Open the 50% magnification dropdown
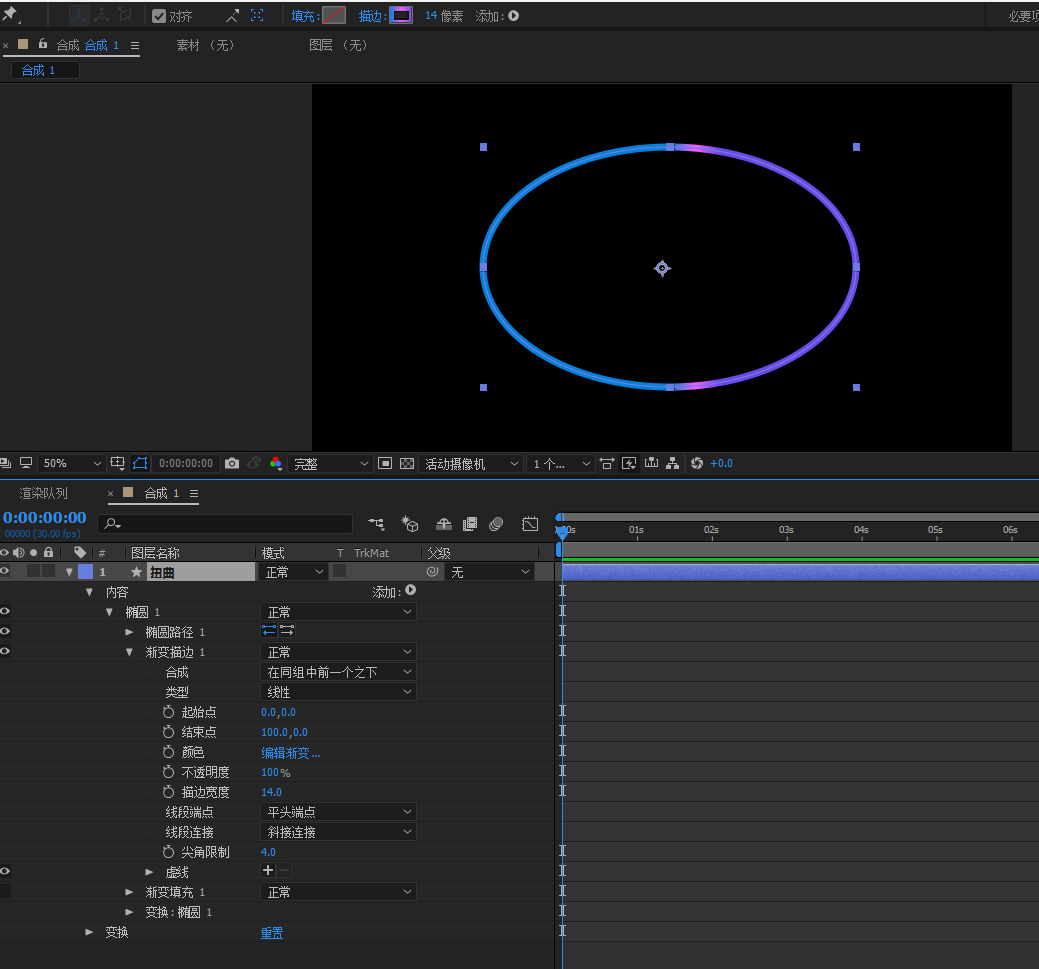Viewport: 1039px width, 969px height. coord(71,463)
